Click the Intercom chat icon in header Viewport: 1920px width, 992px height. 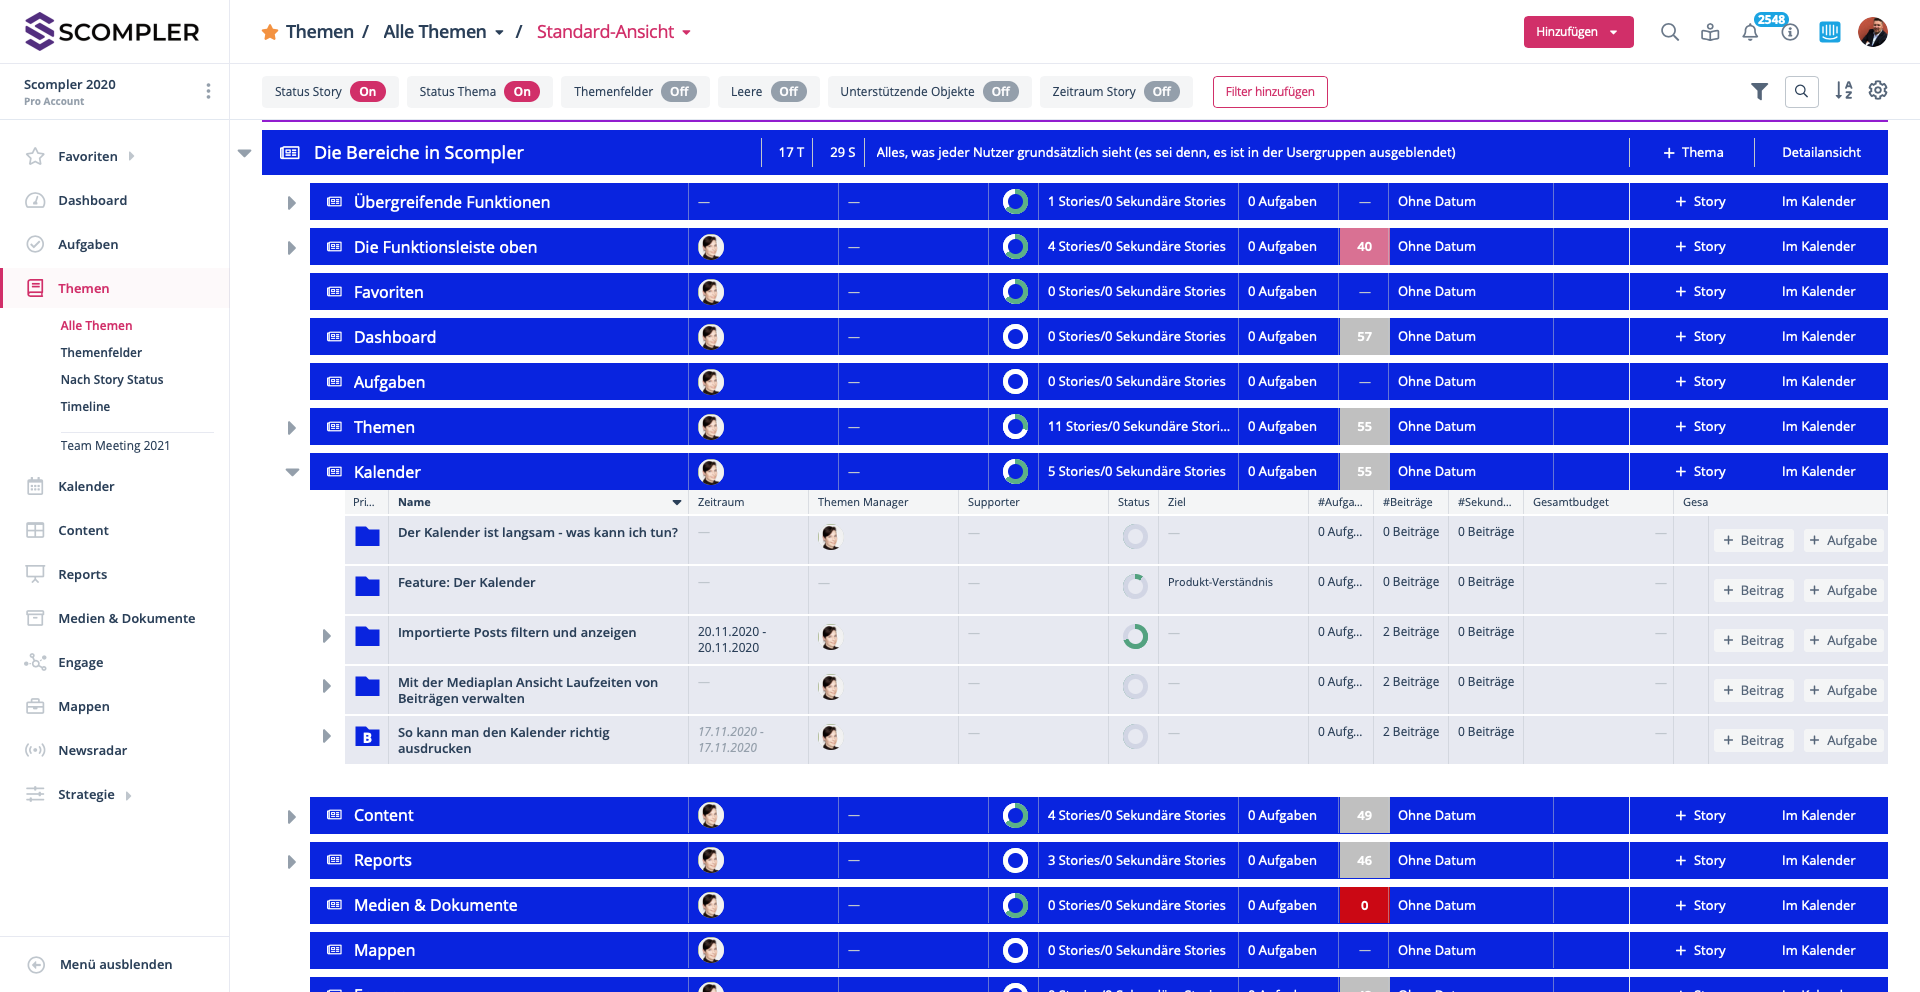[1829, 32]
